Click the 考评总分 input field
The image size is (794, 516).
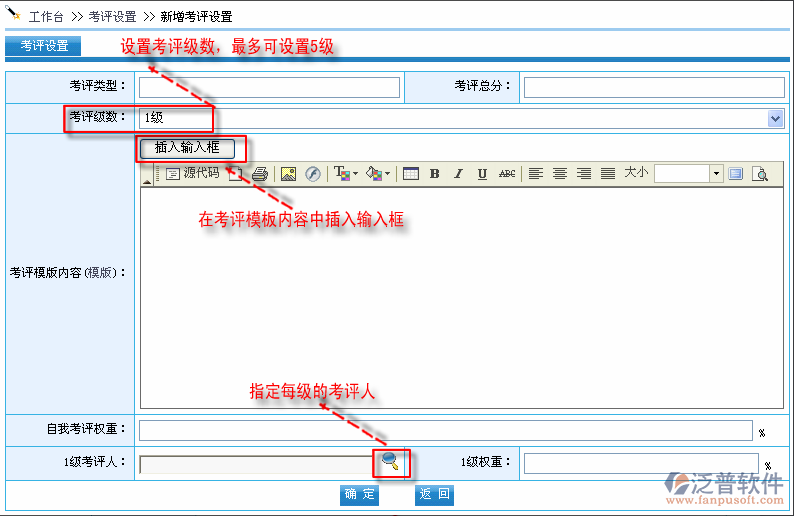(654, 88)
